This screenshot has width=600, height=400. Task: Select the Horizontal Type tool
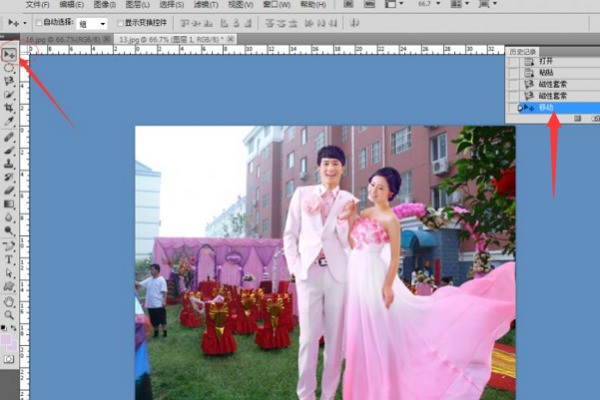tap(9, 259)
